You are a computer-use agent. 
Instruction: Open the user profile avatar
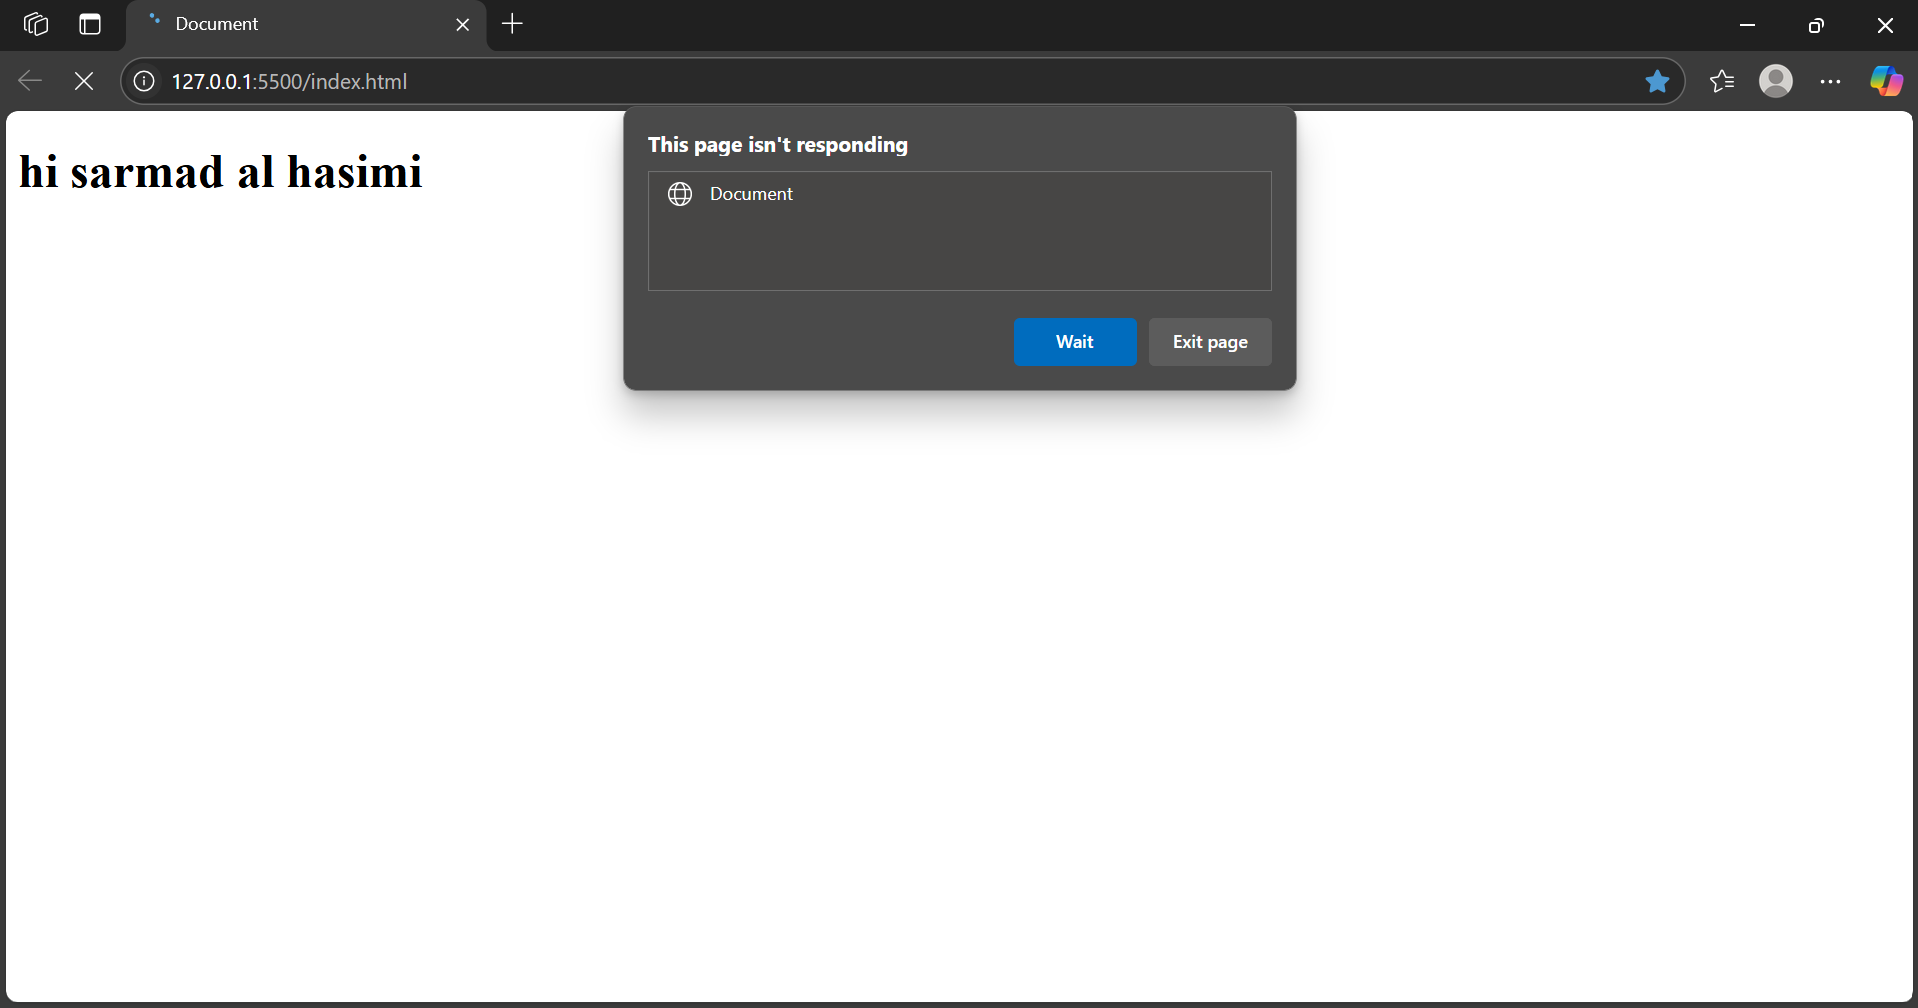1775,81
